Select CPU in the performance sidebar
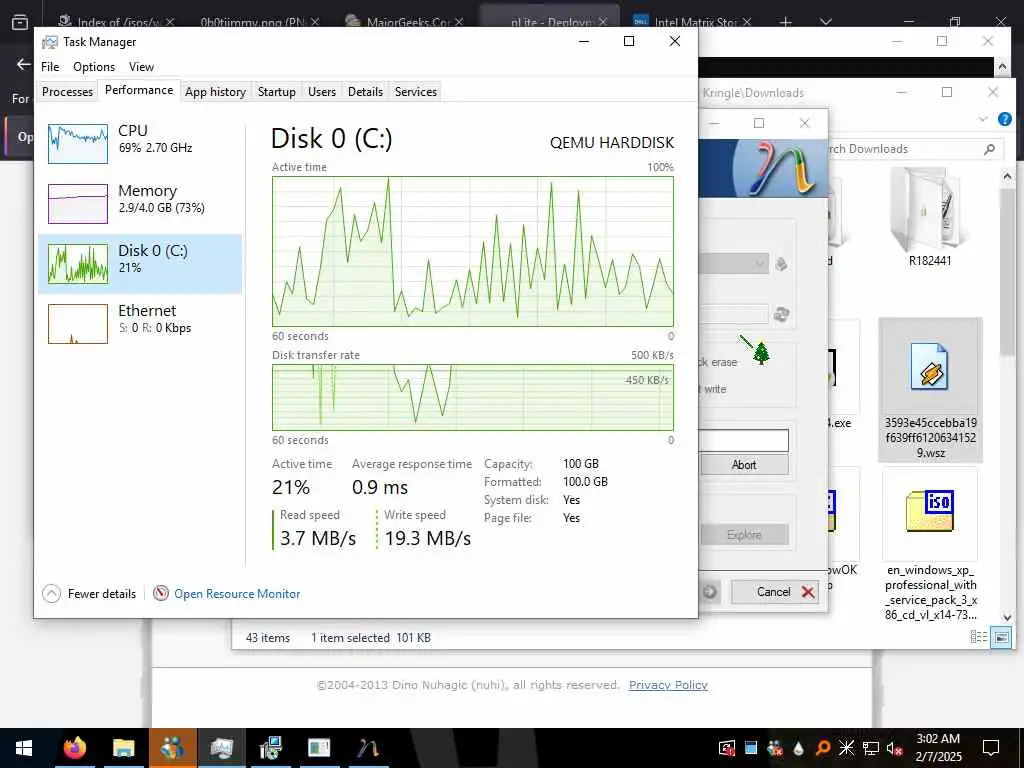 (x=140, y=144)
